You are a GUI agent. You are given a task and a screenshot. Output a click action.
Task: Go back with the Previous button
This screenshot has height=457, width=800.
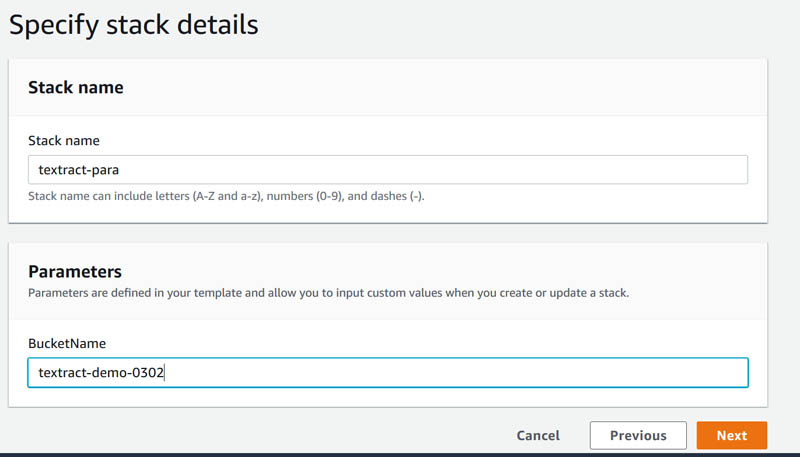click(x=638, y=435)
